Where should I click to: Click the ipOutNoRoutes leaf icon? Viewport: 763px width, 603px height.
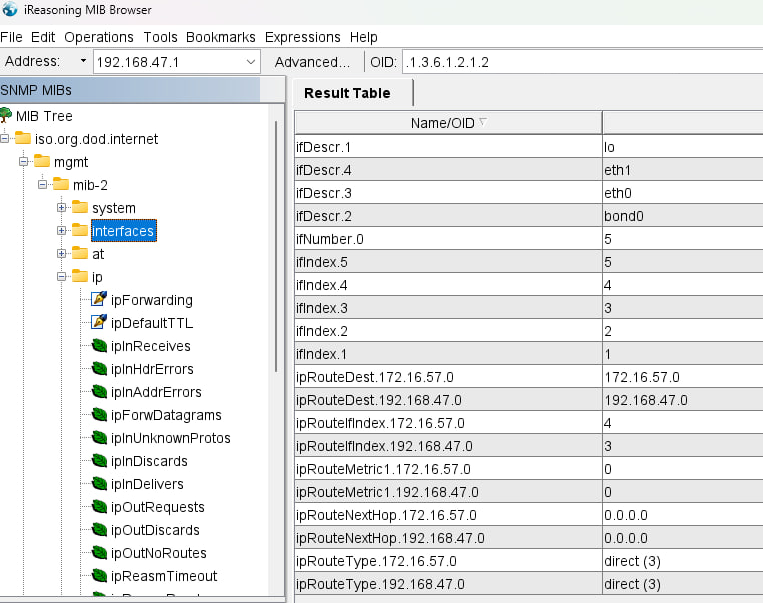point(99,553)
